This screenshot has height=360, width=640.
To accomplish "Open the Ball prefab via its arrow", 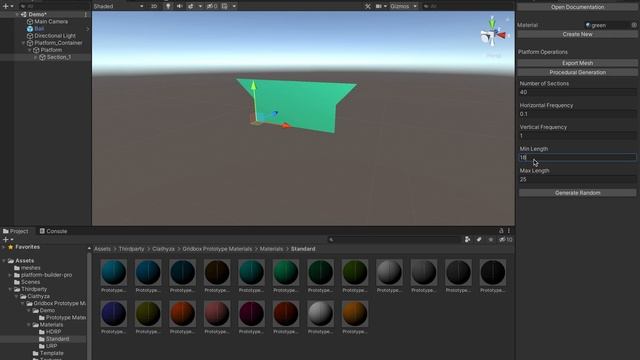I will click(88, 29).
